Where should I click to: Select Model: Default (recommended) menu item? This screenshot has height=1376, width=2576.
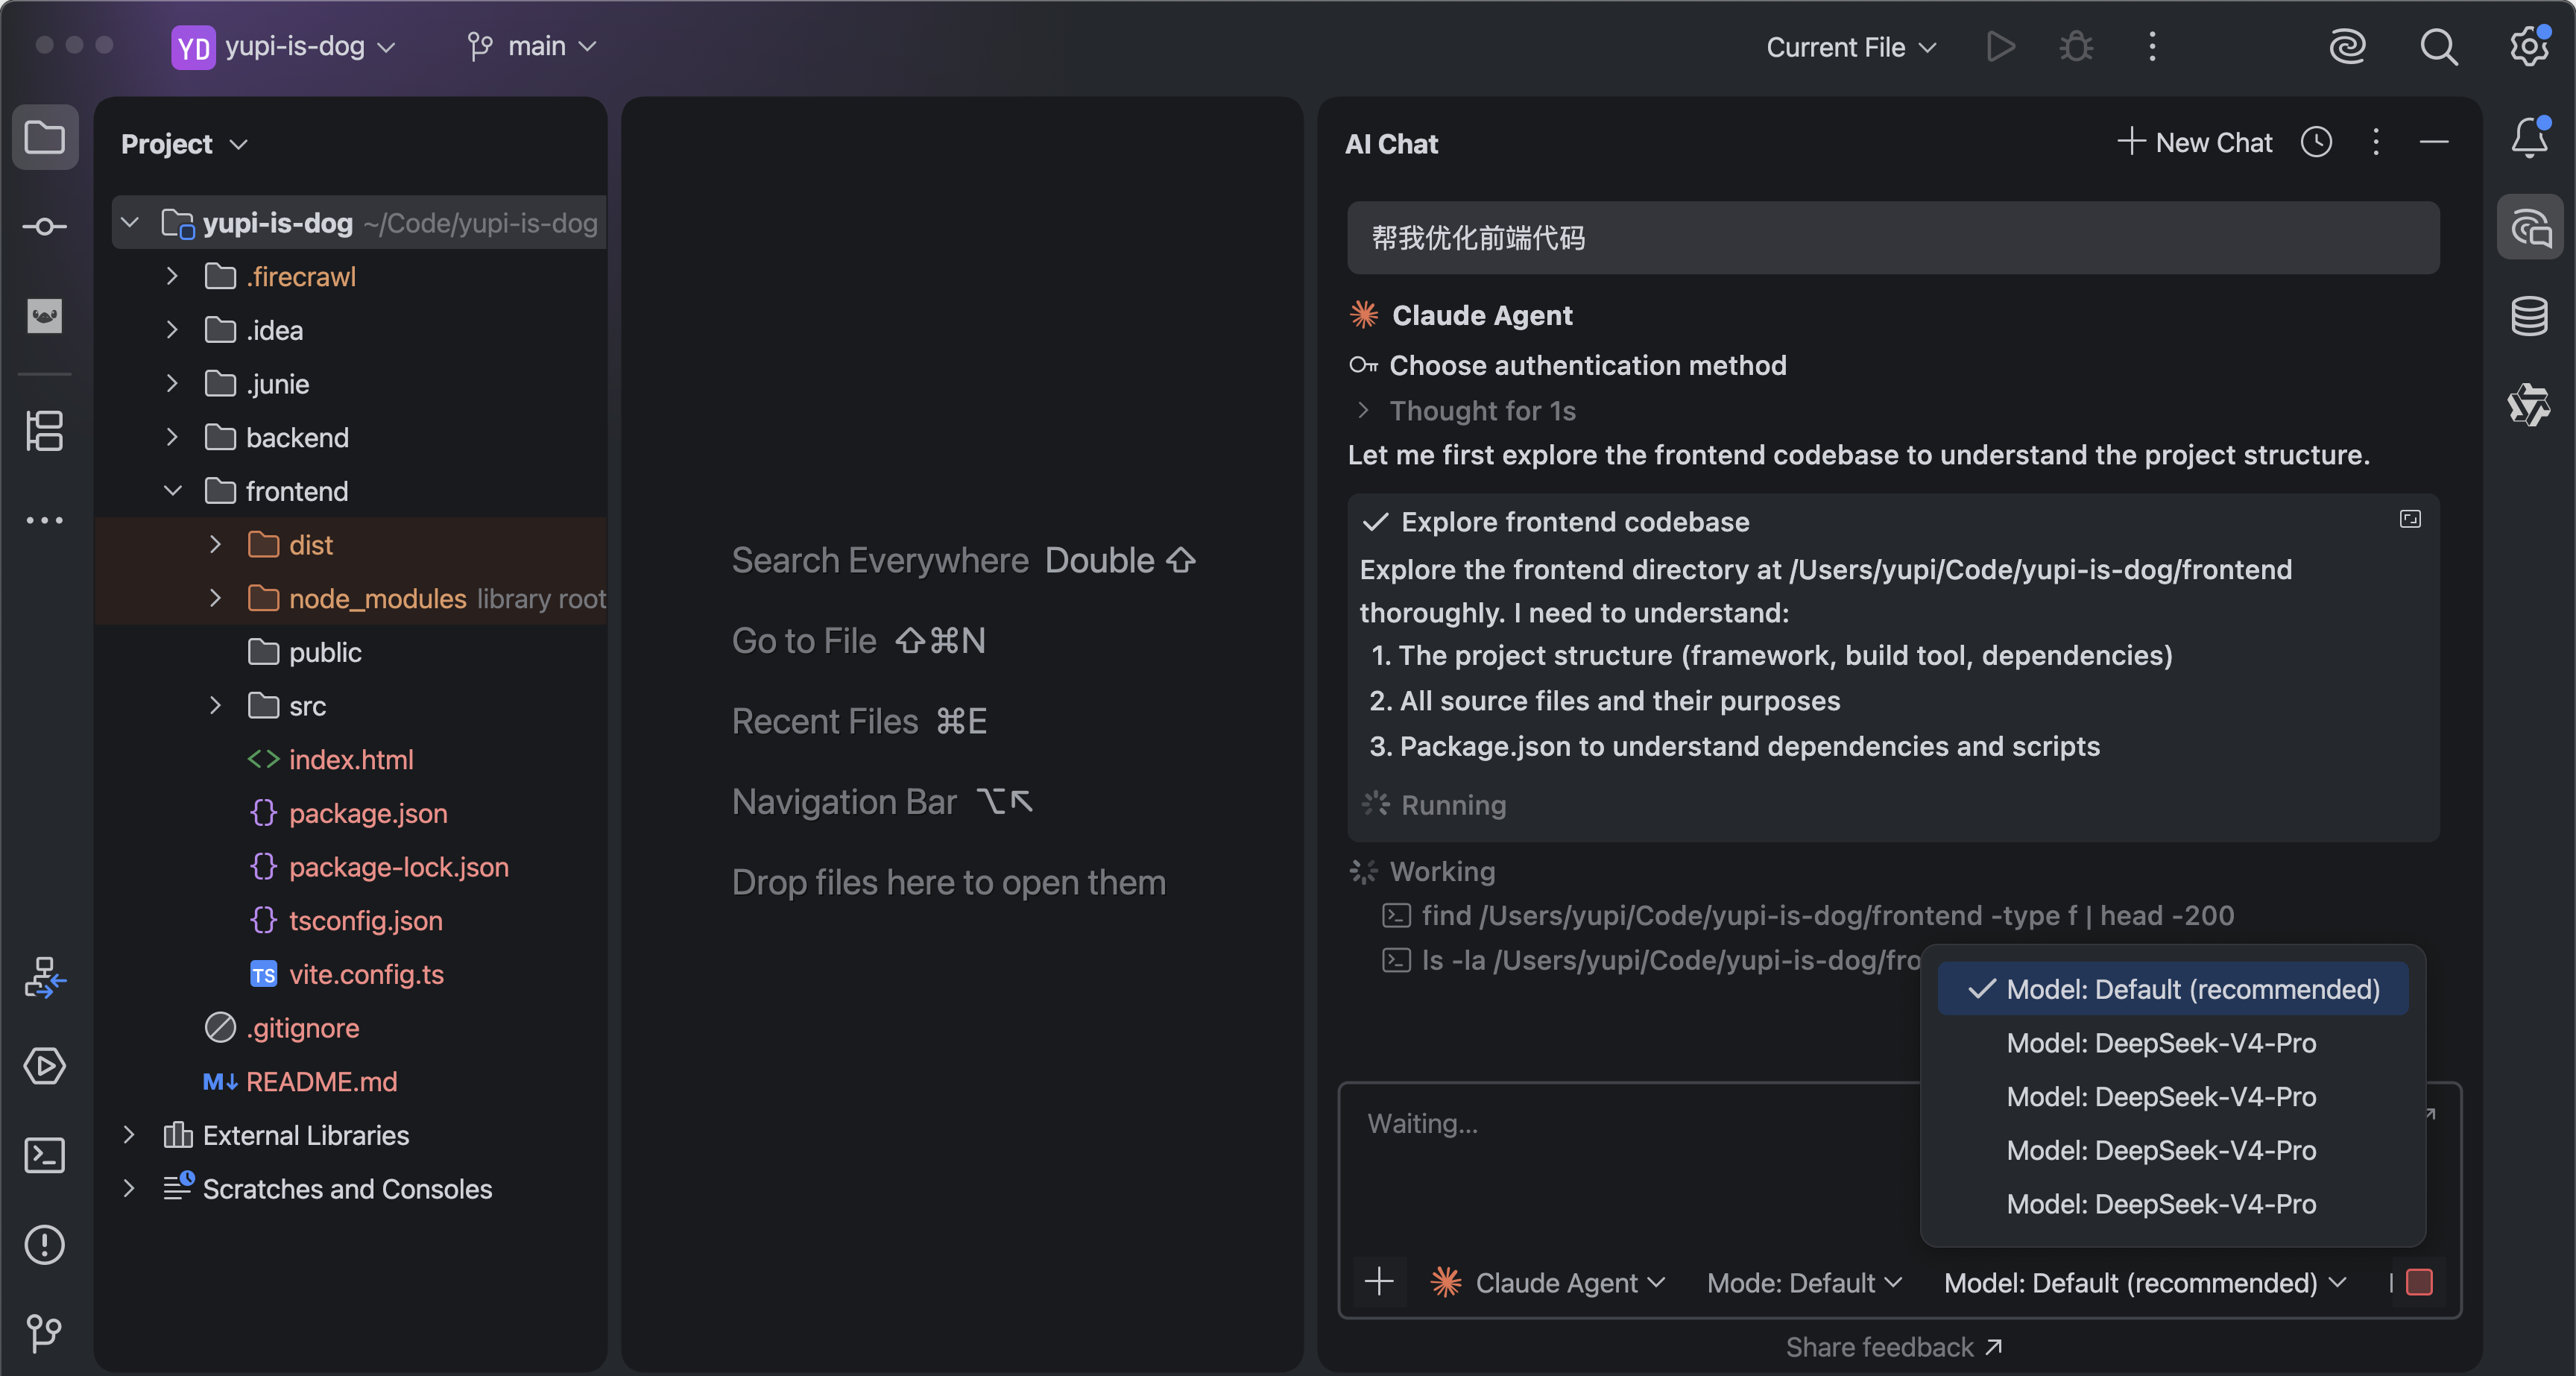(2172, 989)
